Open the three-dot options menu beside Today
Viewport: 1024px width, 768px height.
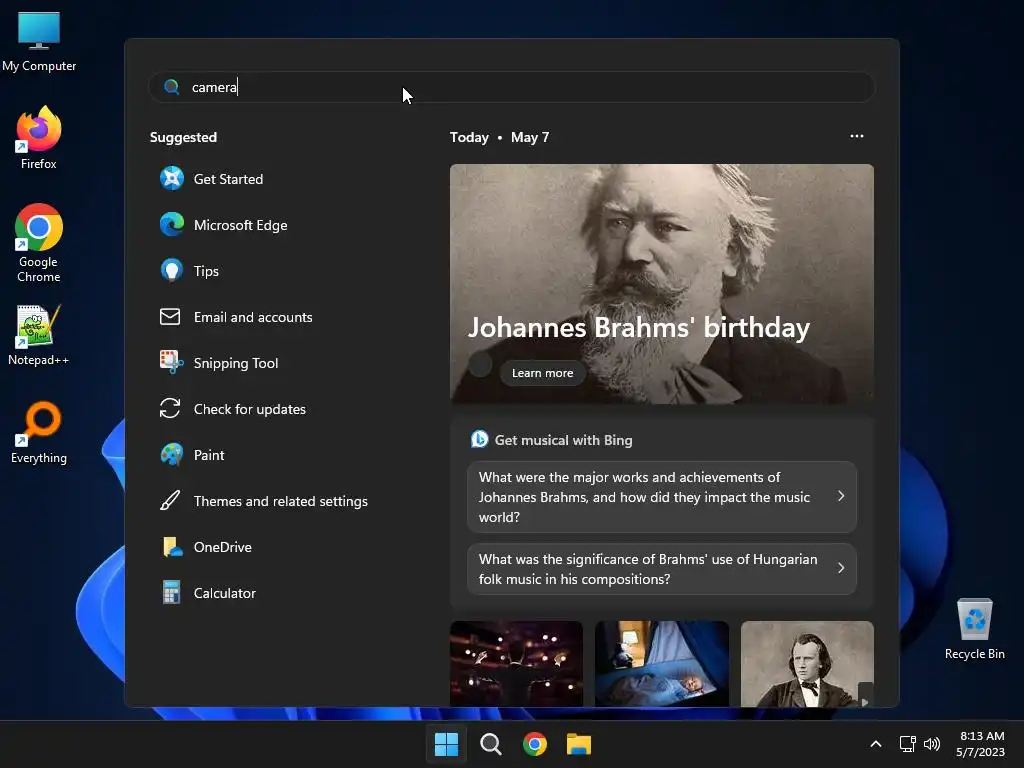pyautogui.click(x=857, y=136)
